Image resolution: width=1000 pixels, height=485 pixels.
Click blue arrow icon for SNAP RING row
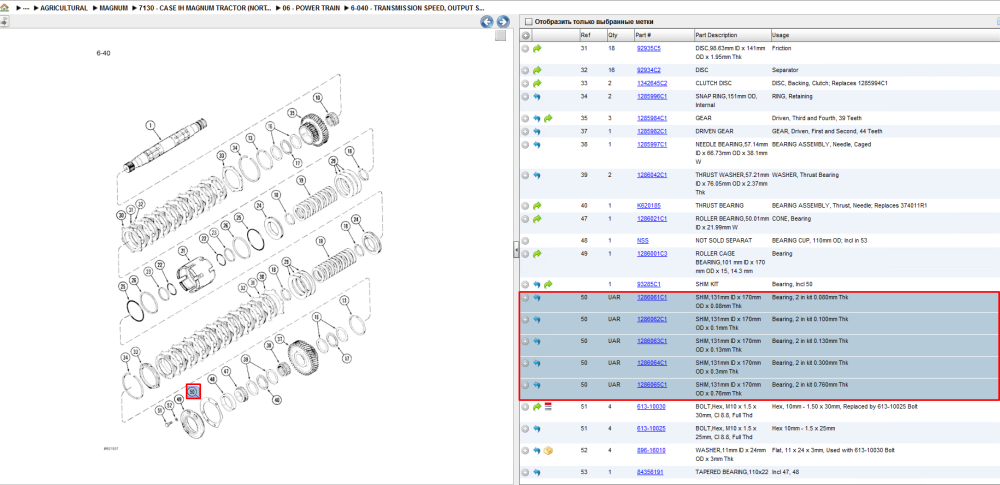coord(537,96)
